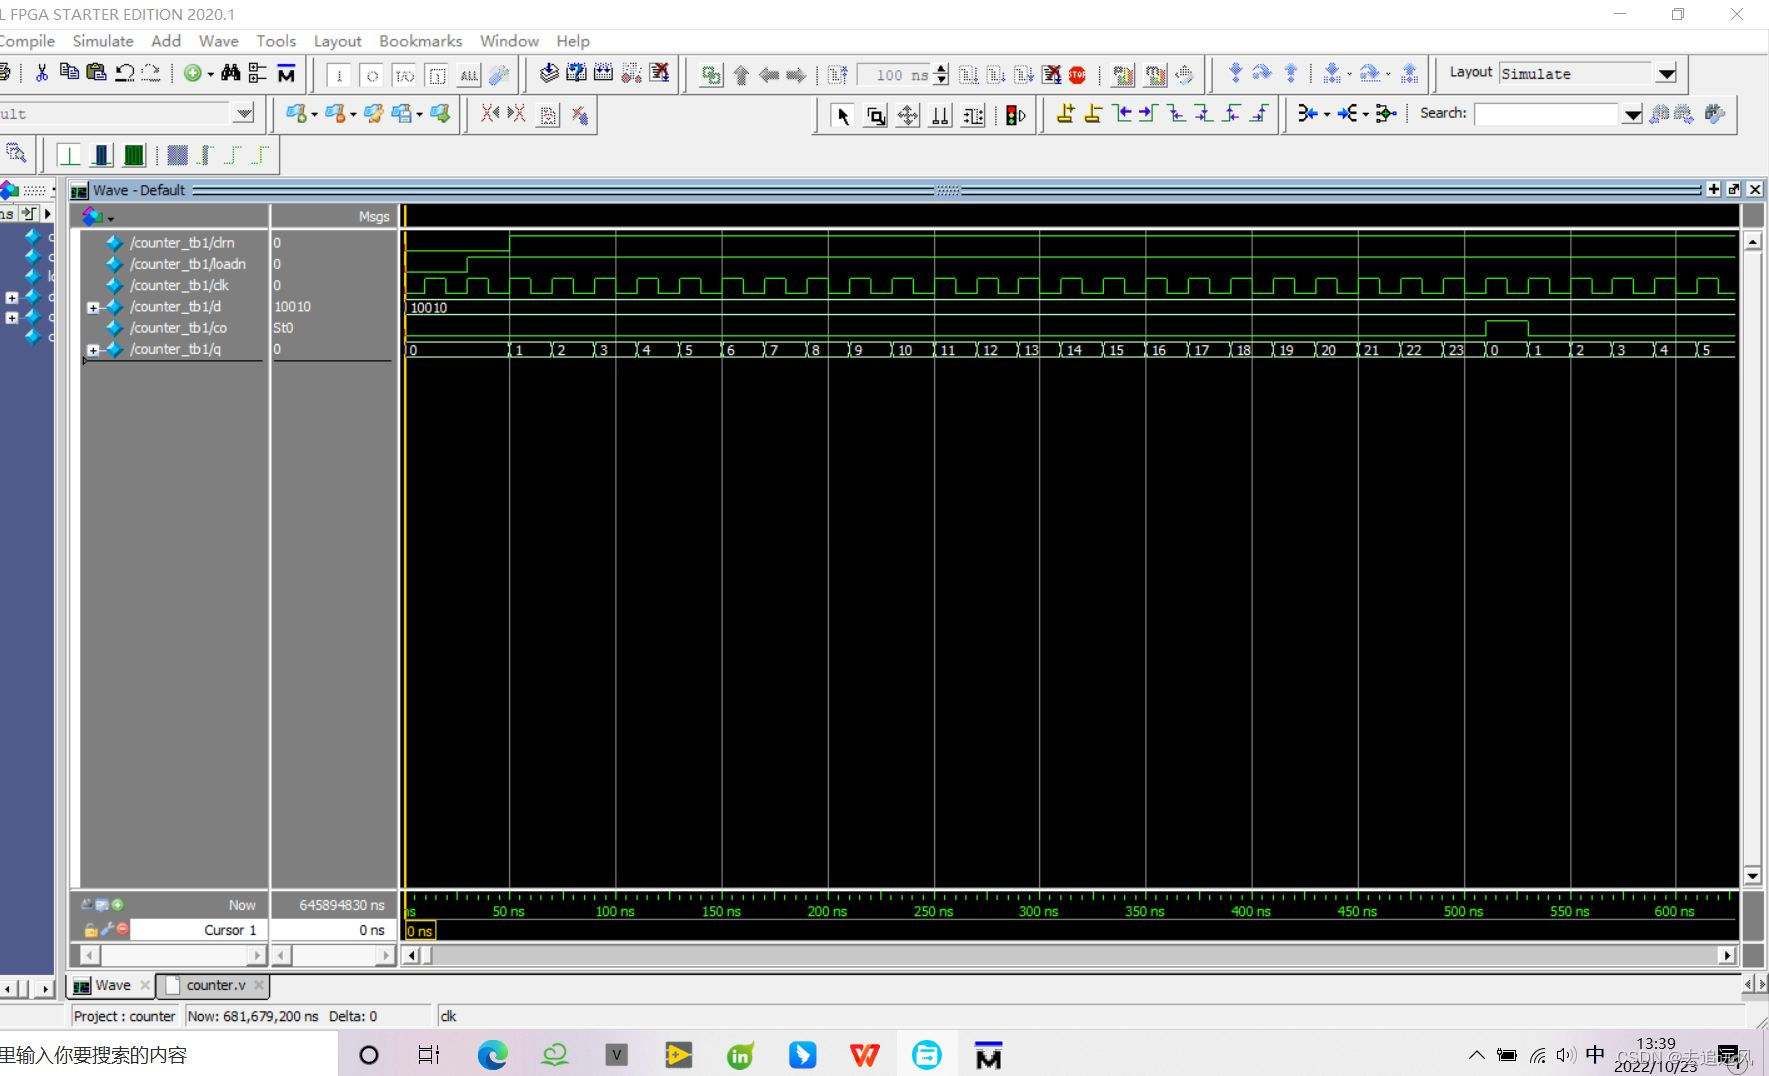Click the Find/binoculars icon in the toolbar
Image resolution: width=1769 pixels, height=1076 pixels.
tap(229, 73)
